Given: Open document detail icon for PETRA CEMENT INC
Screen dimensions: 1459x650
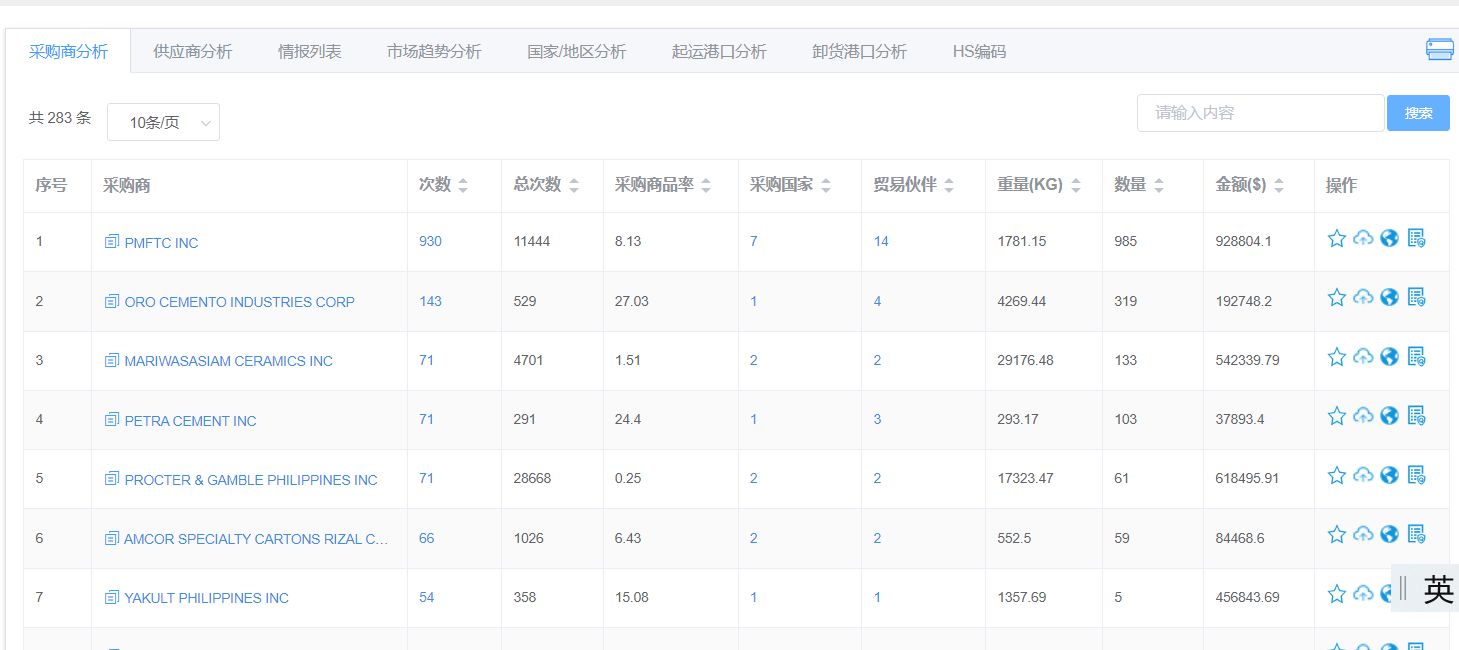Looking at the screenshot, I should (x=1416, y=416).
